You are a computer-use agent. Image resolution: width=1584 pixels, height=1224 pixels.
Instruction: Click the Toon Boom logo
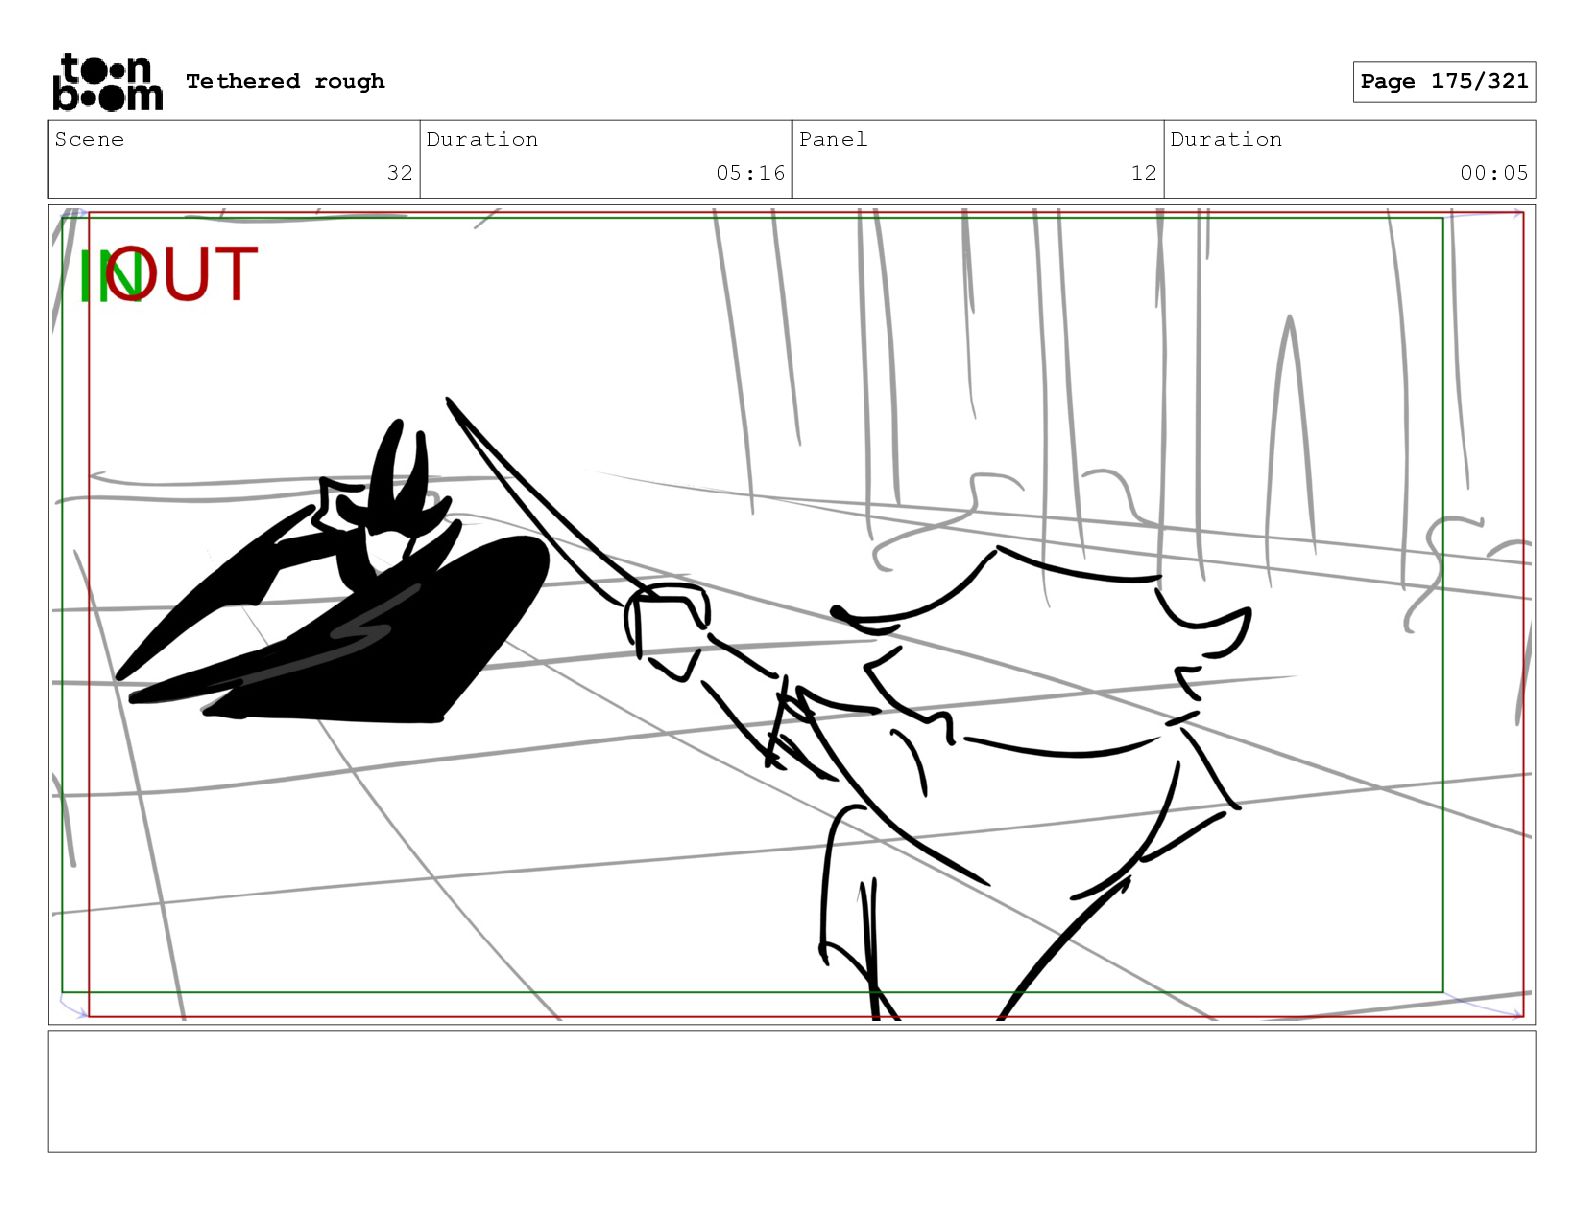coord(108,82)
